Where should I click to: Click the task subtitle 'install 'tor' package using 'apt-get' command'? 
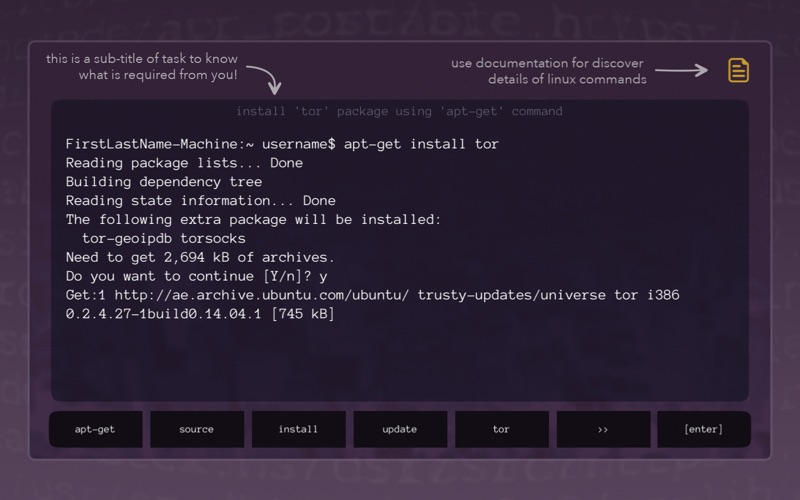click(x=399, y=111)
